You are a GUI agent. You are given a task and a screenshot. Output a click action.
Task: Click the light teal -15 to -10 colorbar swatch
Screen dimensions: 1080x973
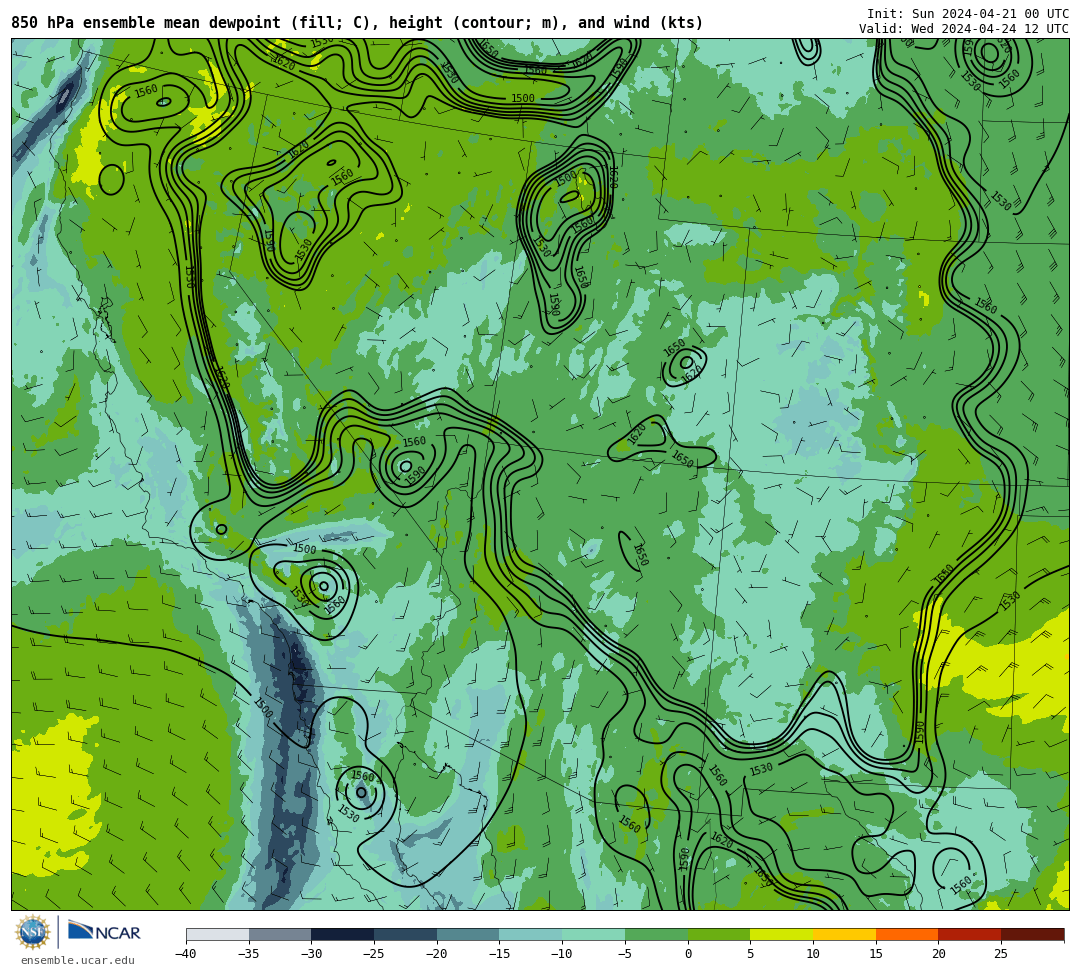pyautogui.click(x=531, y=934)
